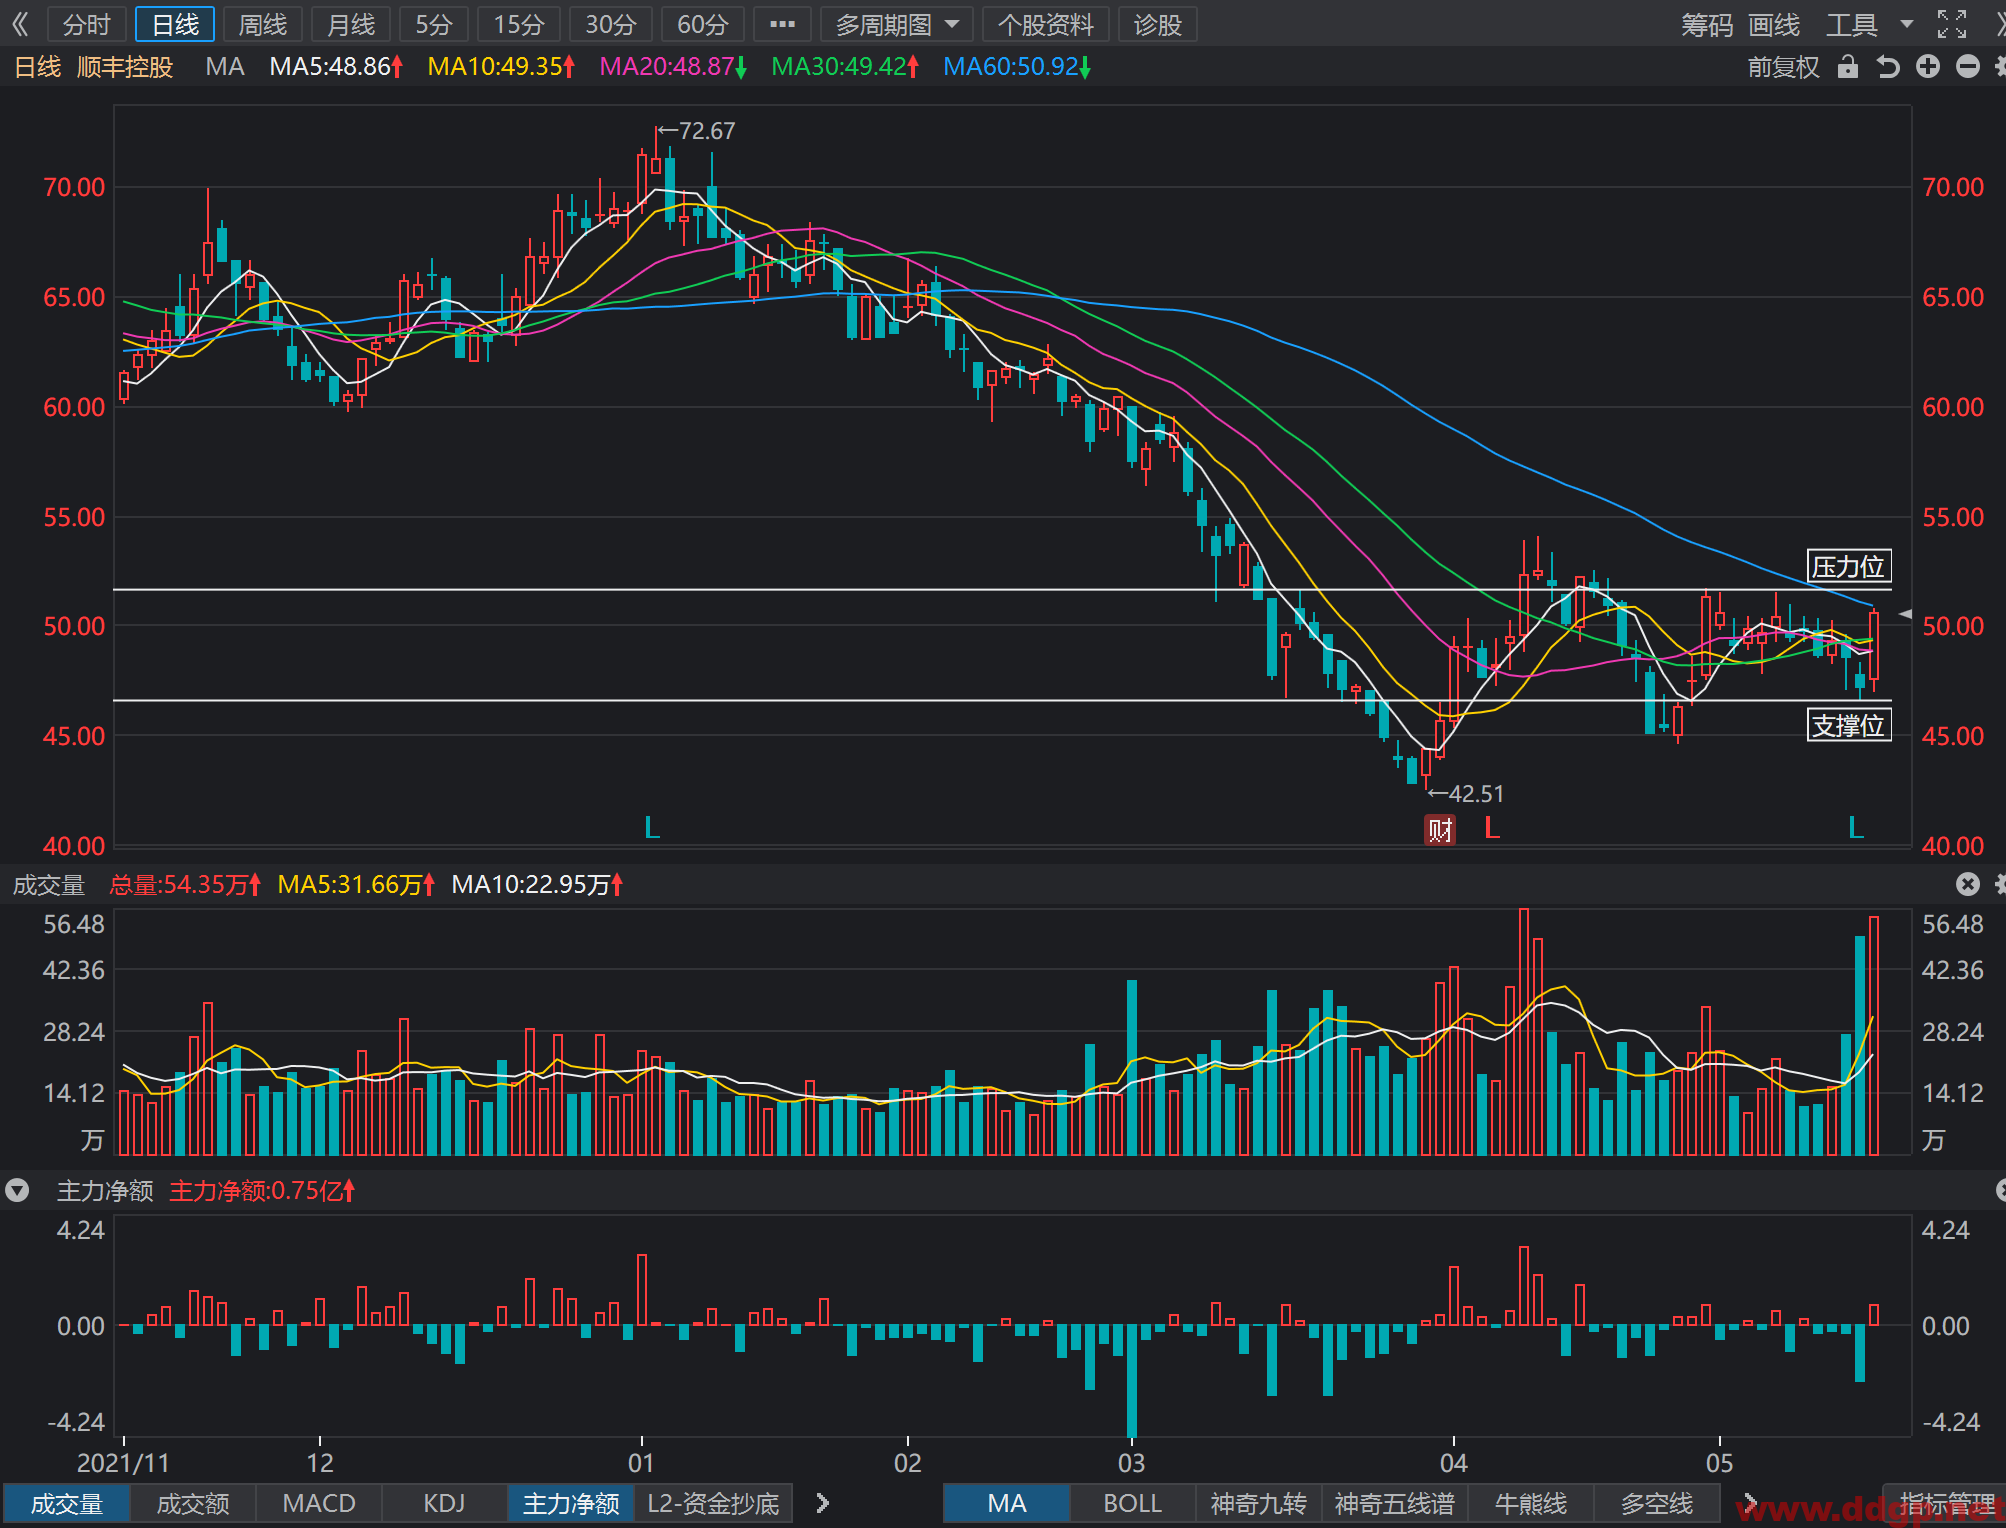The image size is (2006, 1528).
Task: Toggle the 压力位 resistance line label
Action: (x=1849, y=567)
